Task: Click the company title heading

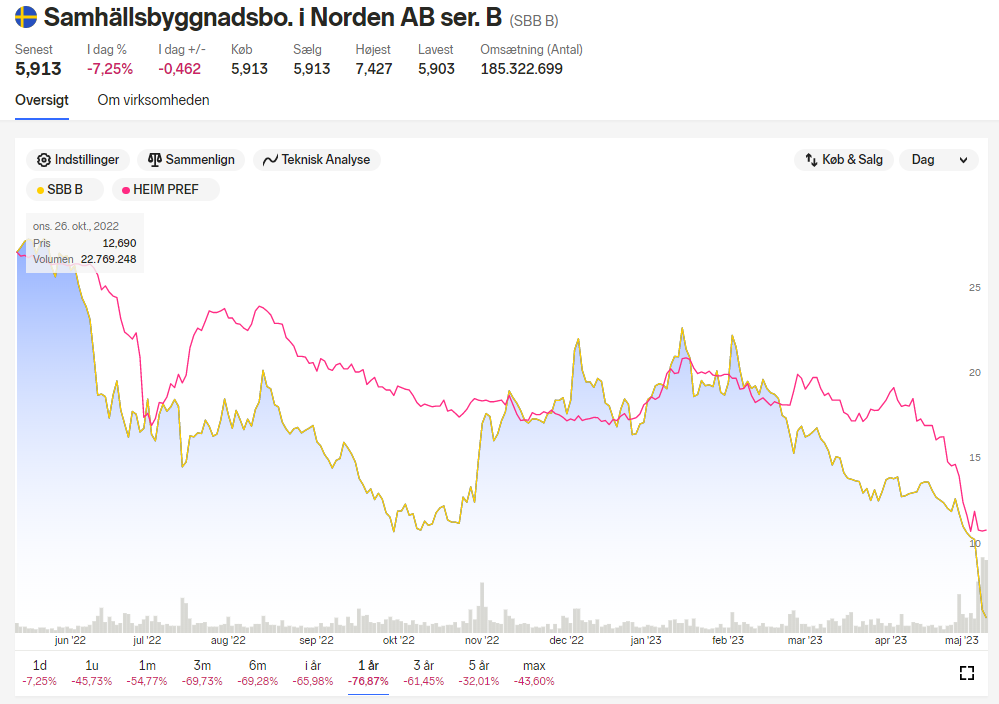Action: pyautogui.click(x=273, y=18)
